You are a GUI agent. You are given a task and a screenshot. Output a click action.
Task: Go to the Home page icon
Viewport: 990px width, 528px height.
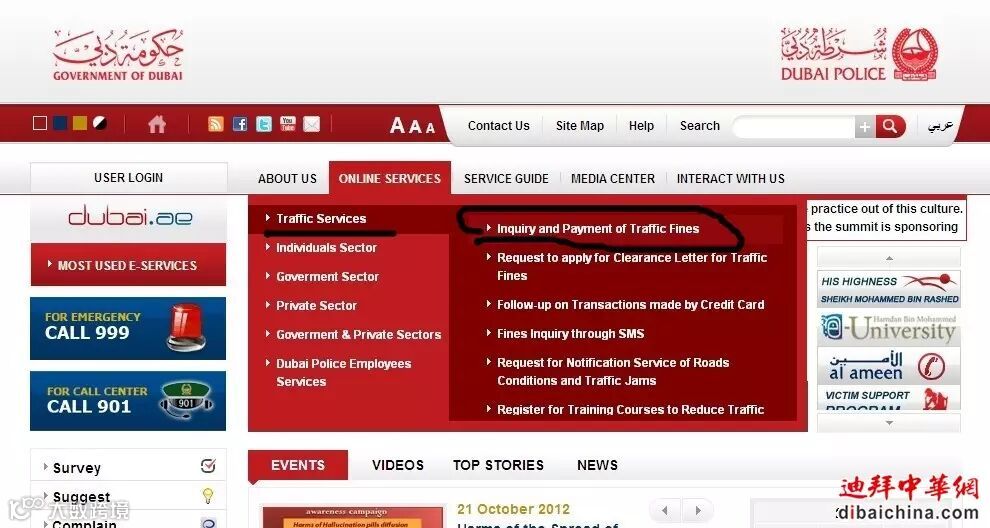click(x=157, y=124)
